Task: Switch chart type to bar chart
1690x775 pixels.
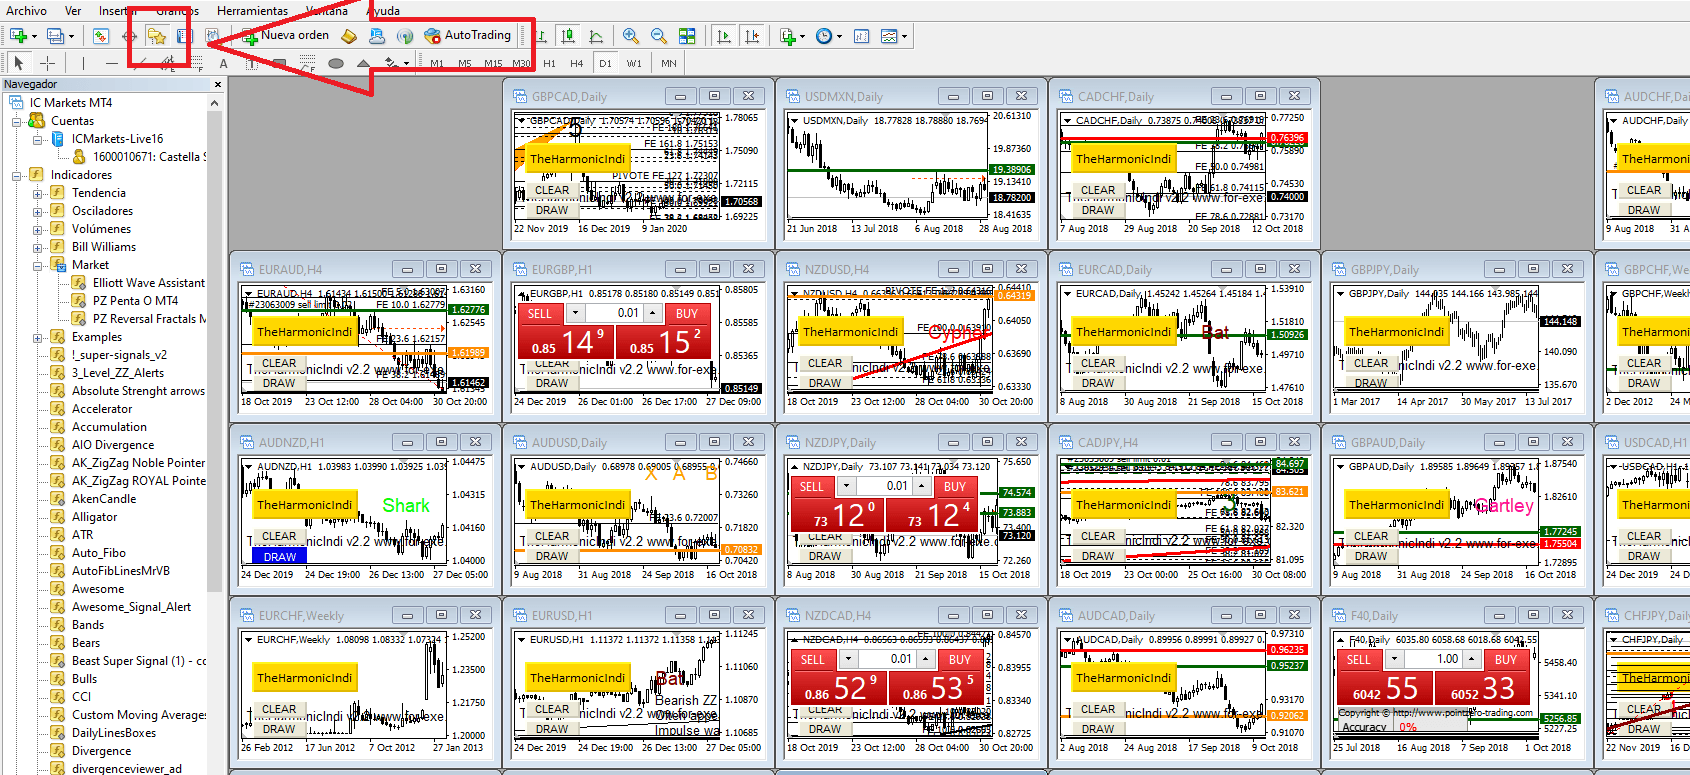Action: [541, 36]
